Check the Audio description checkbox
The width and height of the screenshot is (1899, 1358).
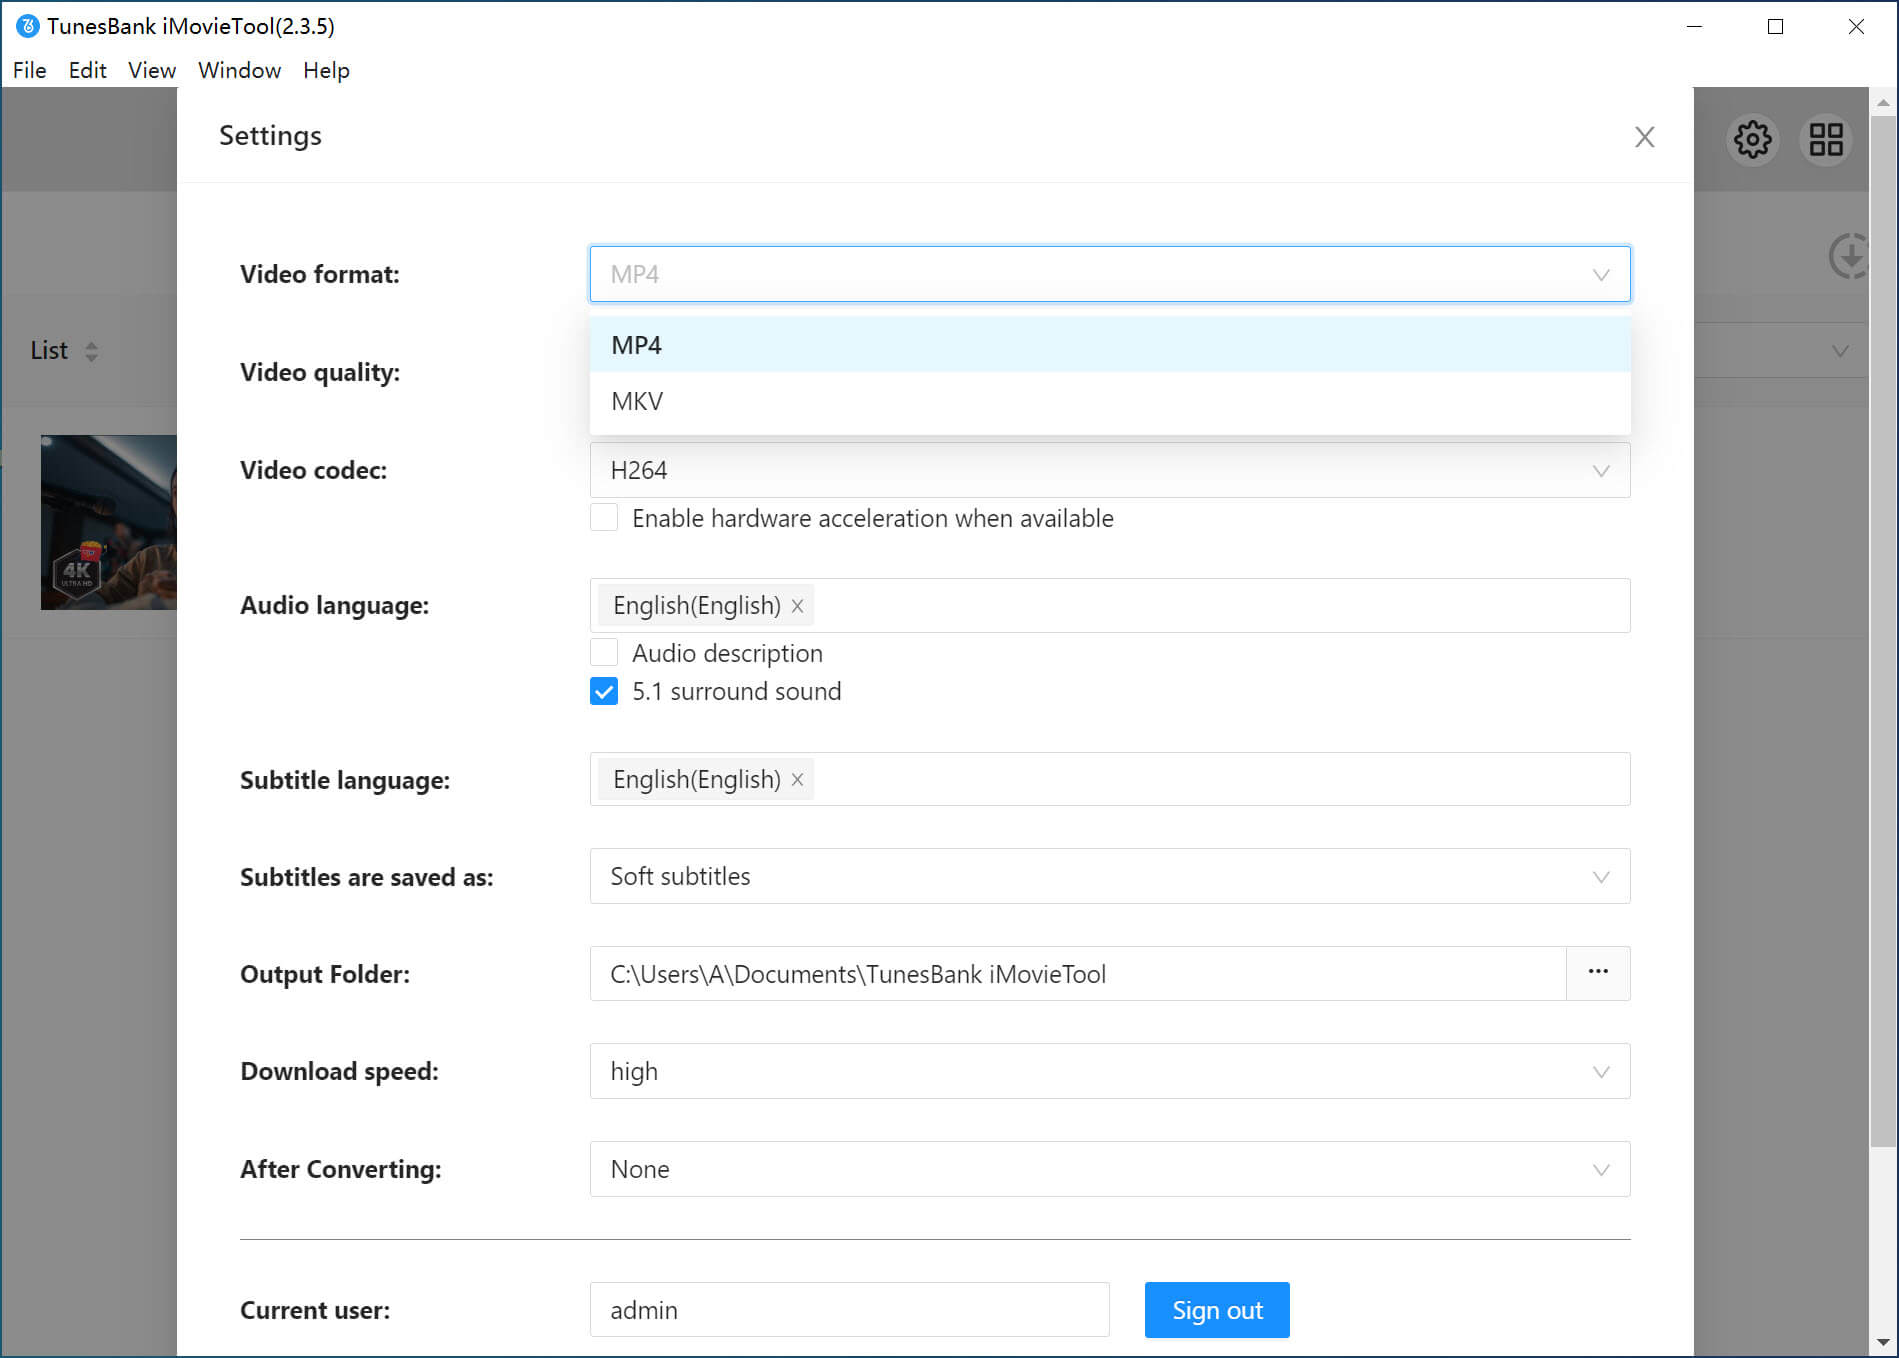pyautogui.click(x=604, y=653)
